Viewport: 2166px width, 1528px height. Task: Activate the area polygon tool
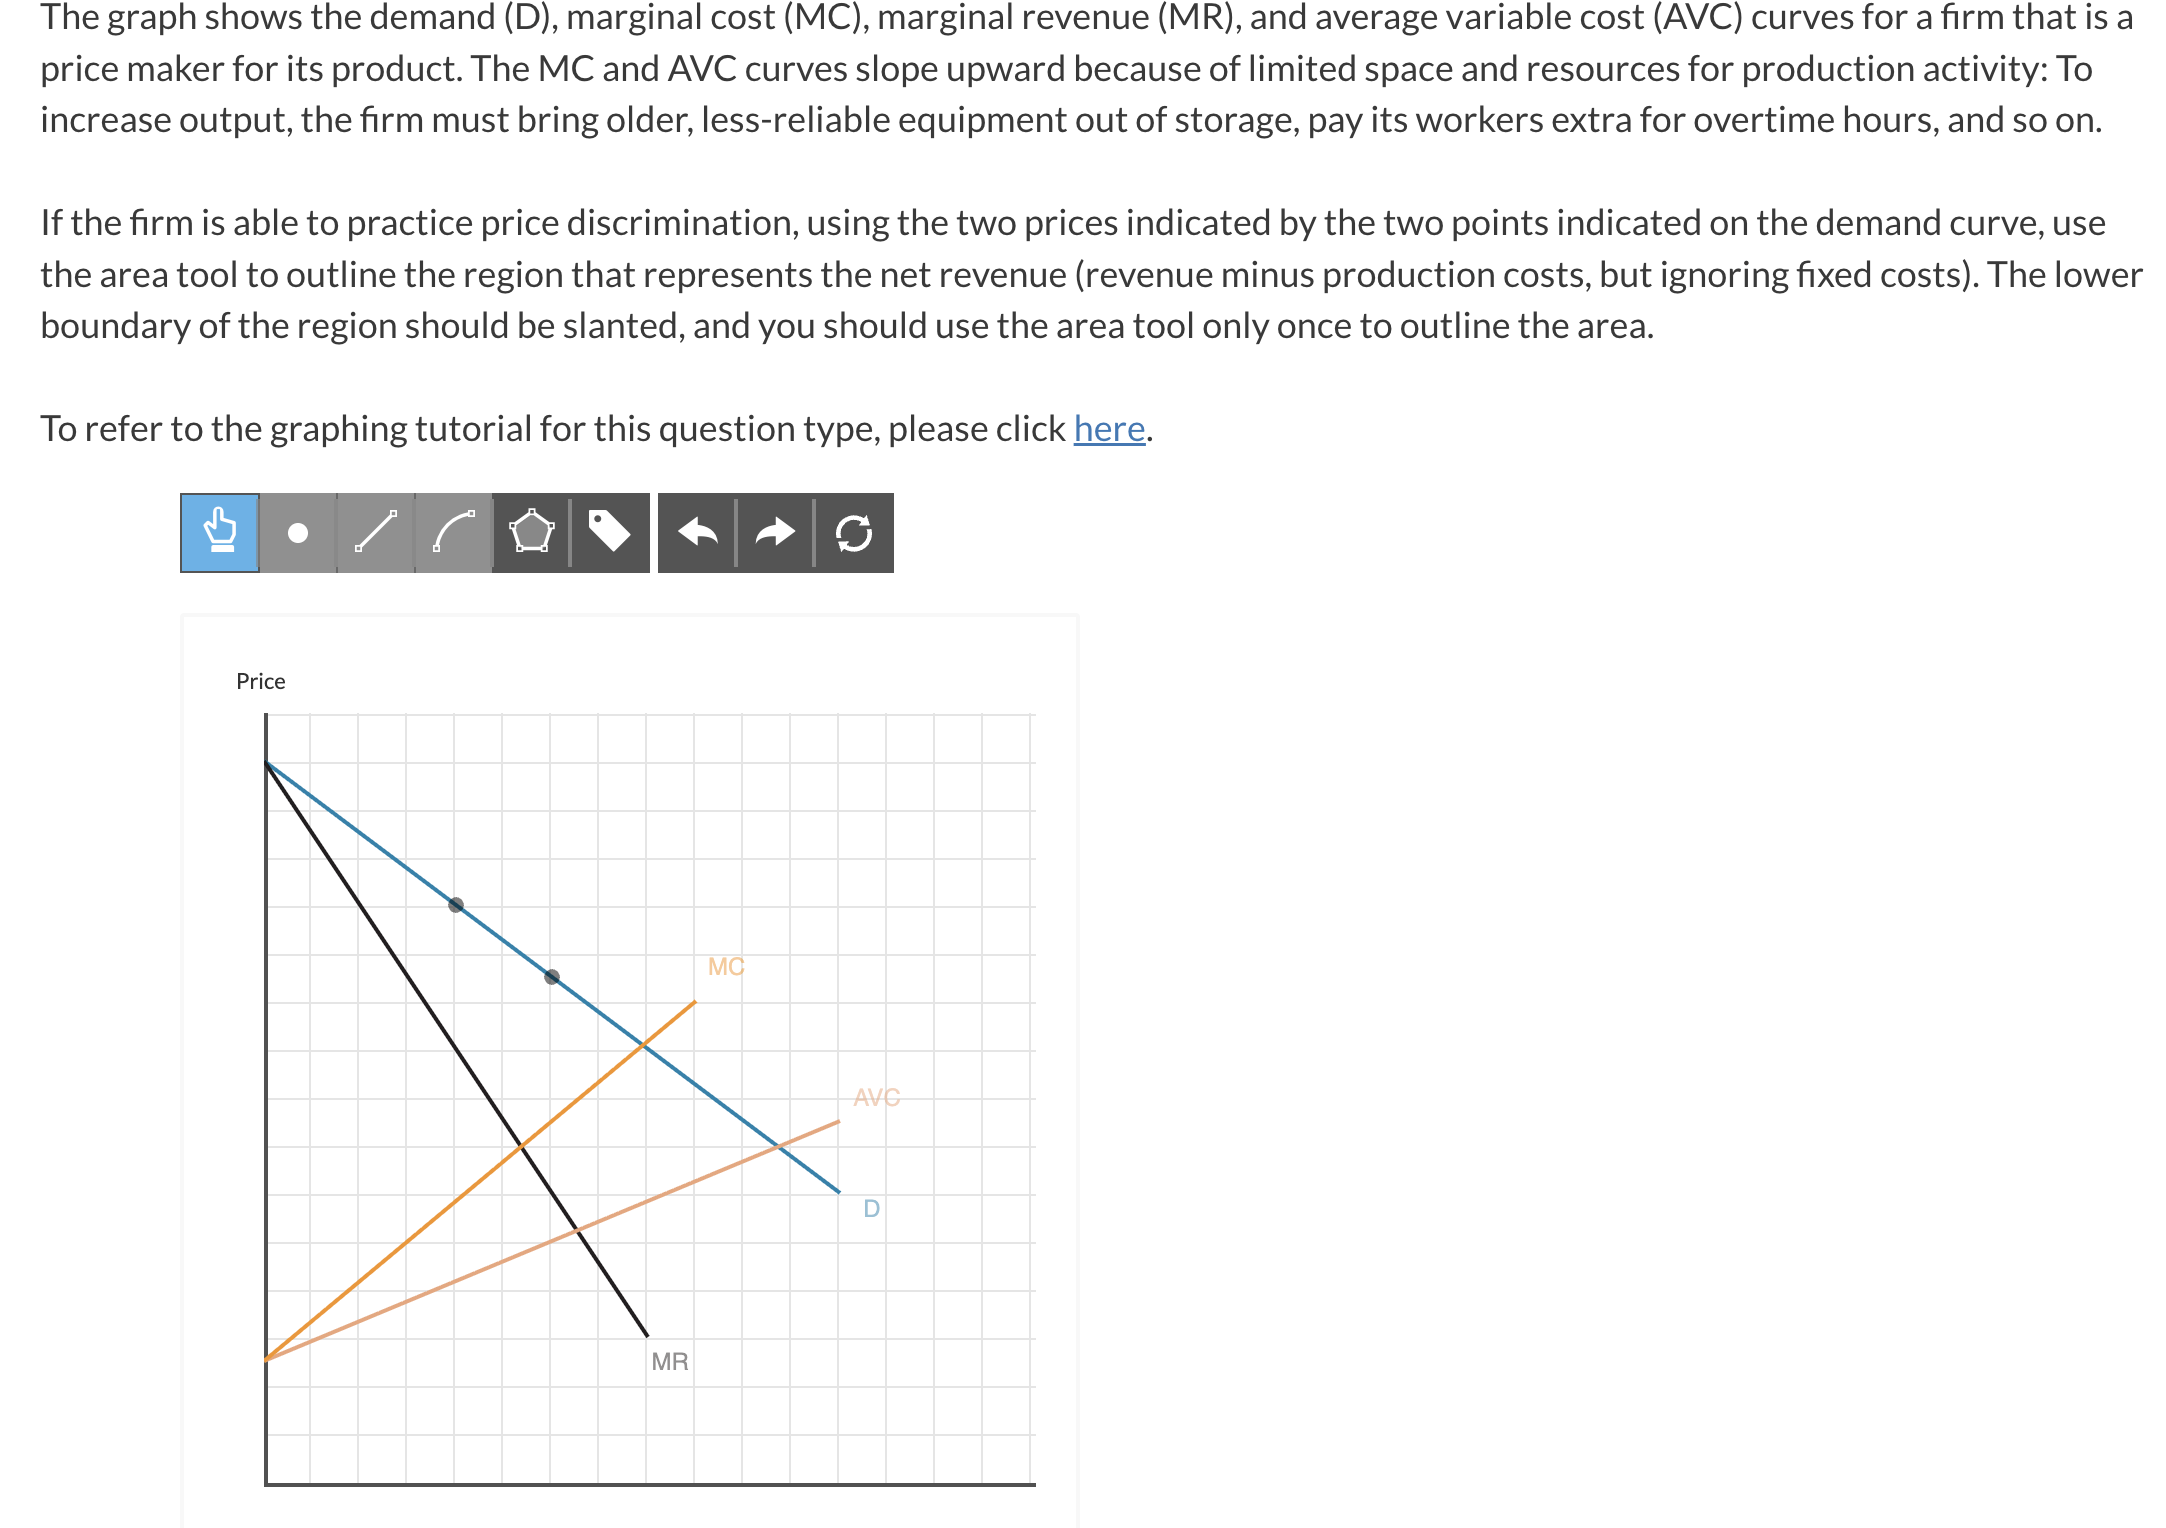531,533
